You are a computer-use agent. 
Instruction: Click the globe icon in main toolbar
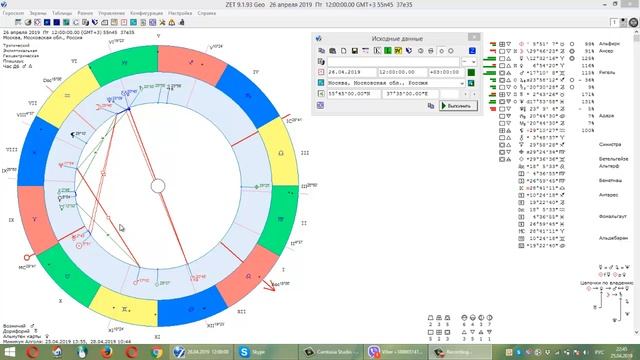pos(28,22)
